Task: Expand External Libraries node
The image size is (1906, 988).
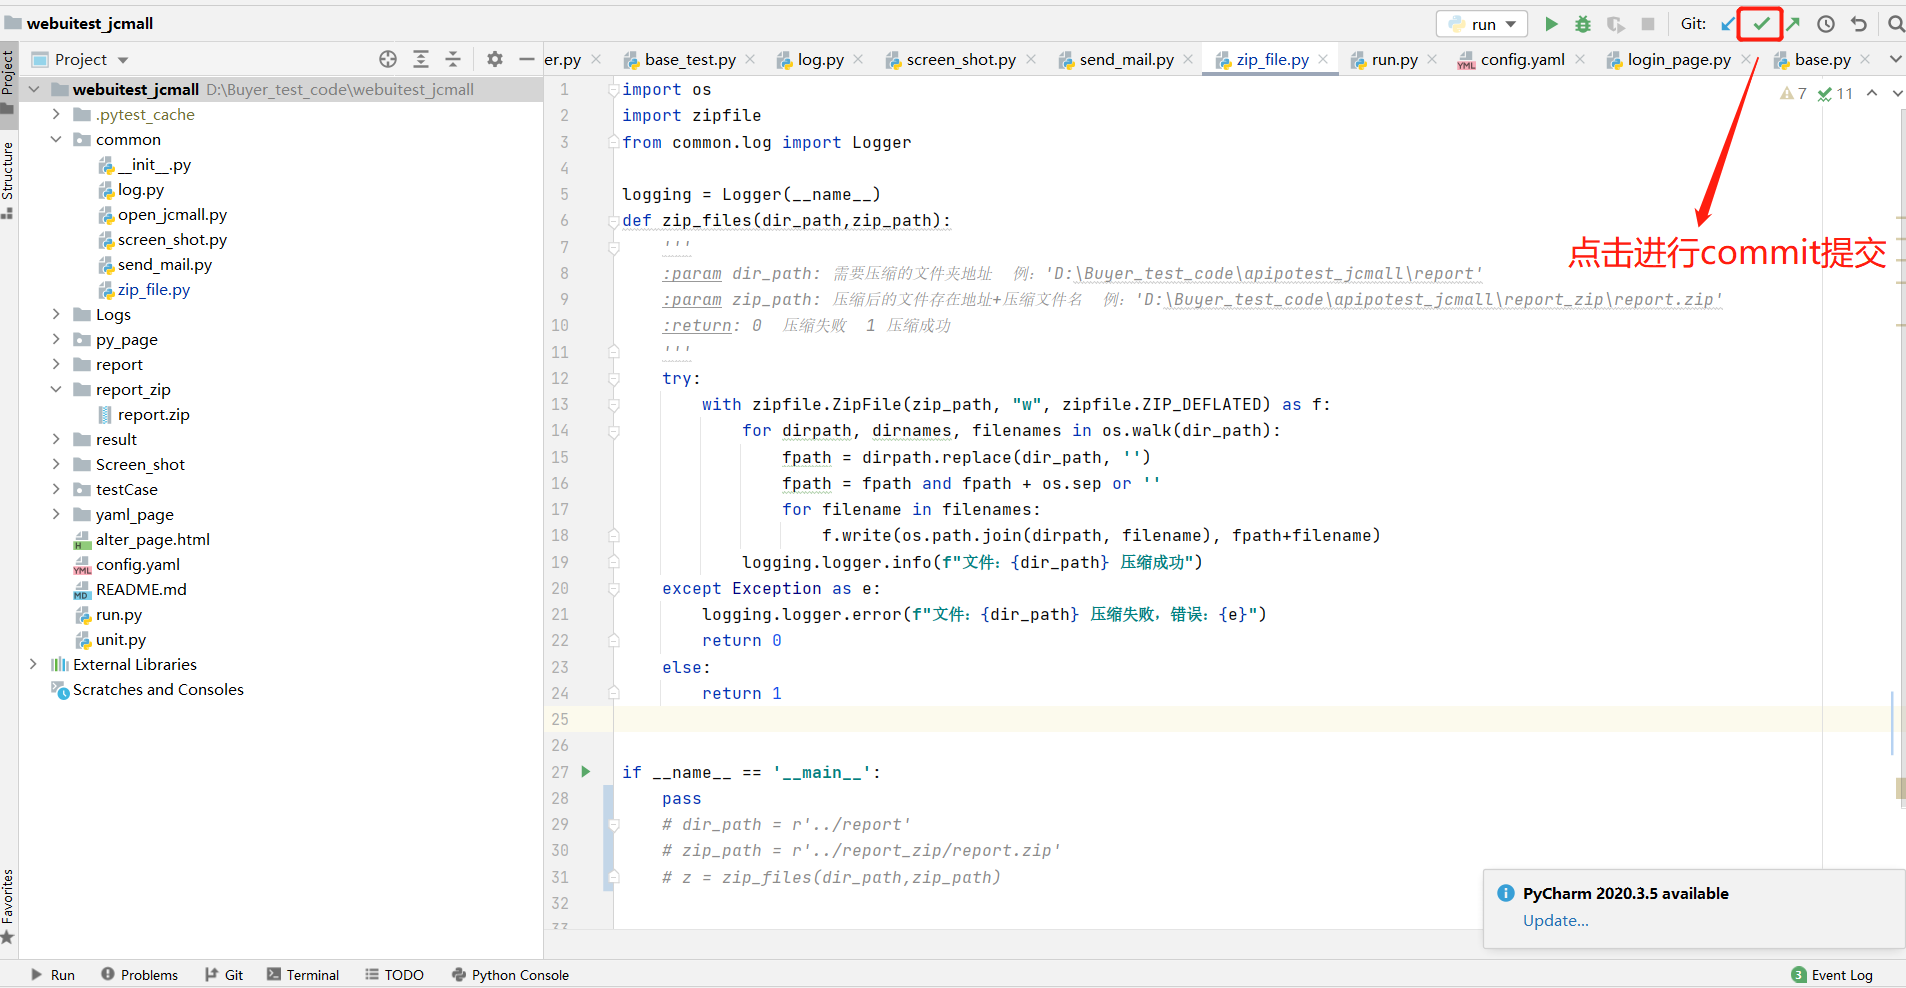Action: pos(34,664)
